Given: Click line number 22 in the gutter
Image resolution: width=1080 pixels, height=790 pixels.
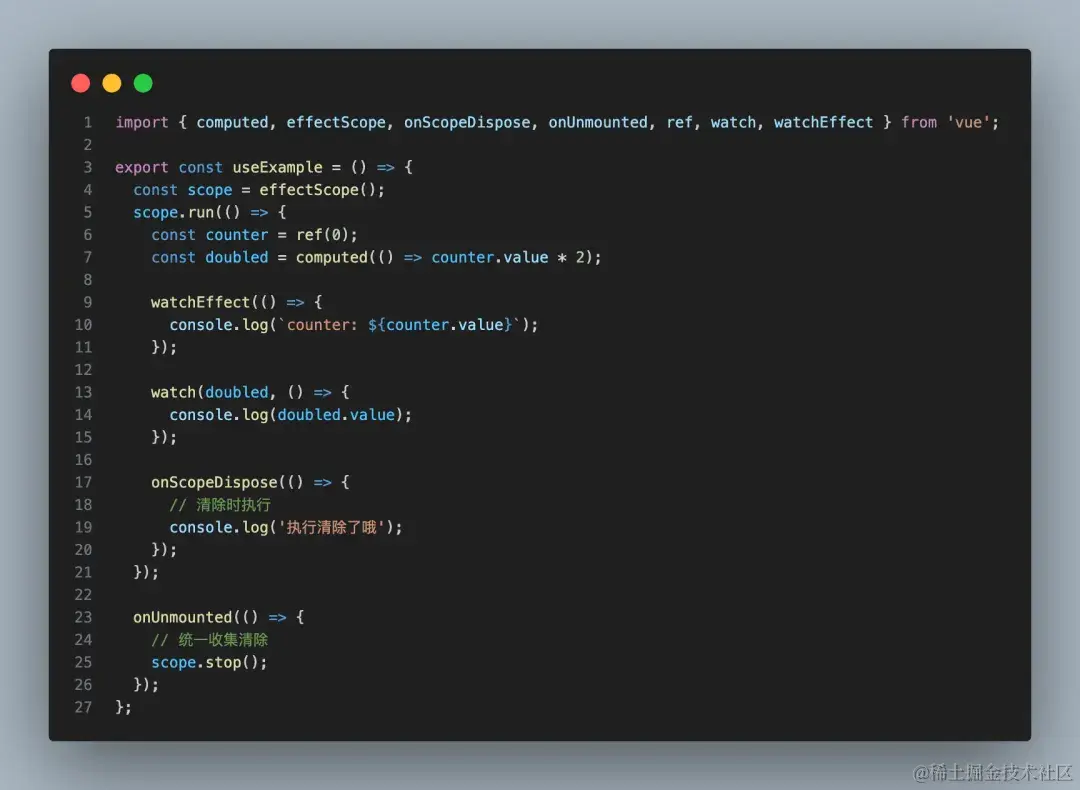Looking at the screenshot, I should click(83, 595).
